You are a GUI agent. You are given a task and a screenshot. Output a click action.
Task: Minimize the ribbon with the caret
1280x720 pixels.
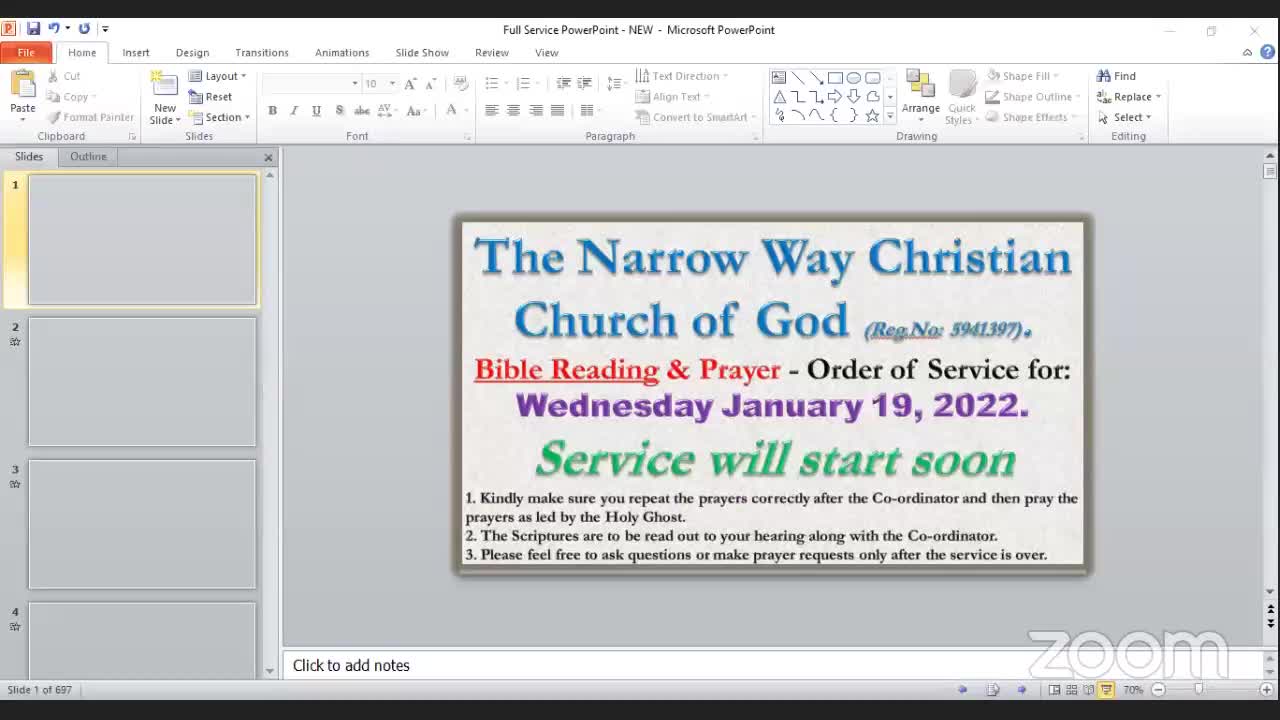pyautogui.click(x=1248, y=53)
